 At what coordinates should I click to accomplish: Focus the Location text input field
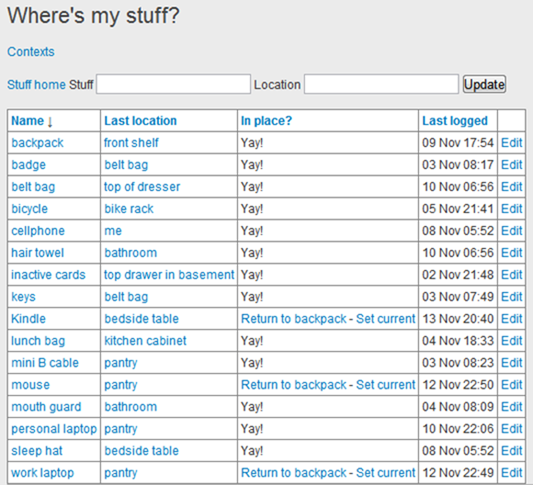click(381, 84)
